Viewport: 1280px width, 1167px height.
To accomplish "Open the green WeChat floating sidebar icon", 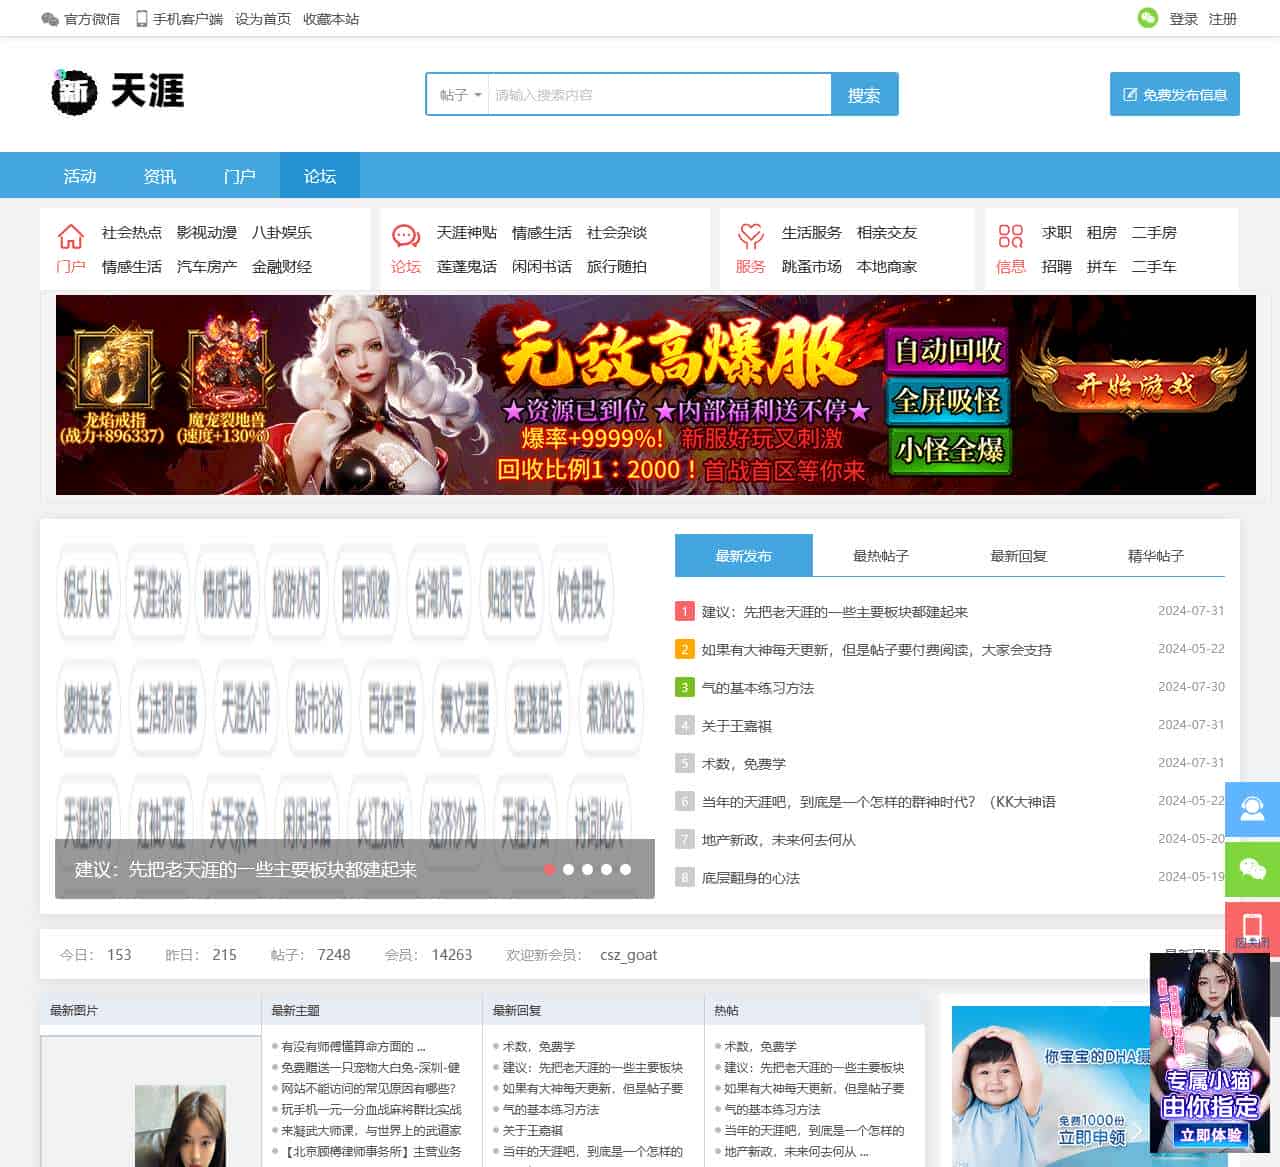I will 1252,868.
